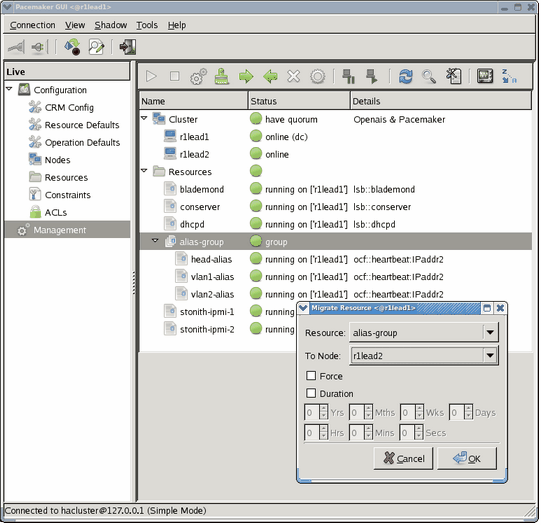Select the vlan1-alias resource row
541x525 pixels.
335,277
